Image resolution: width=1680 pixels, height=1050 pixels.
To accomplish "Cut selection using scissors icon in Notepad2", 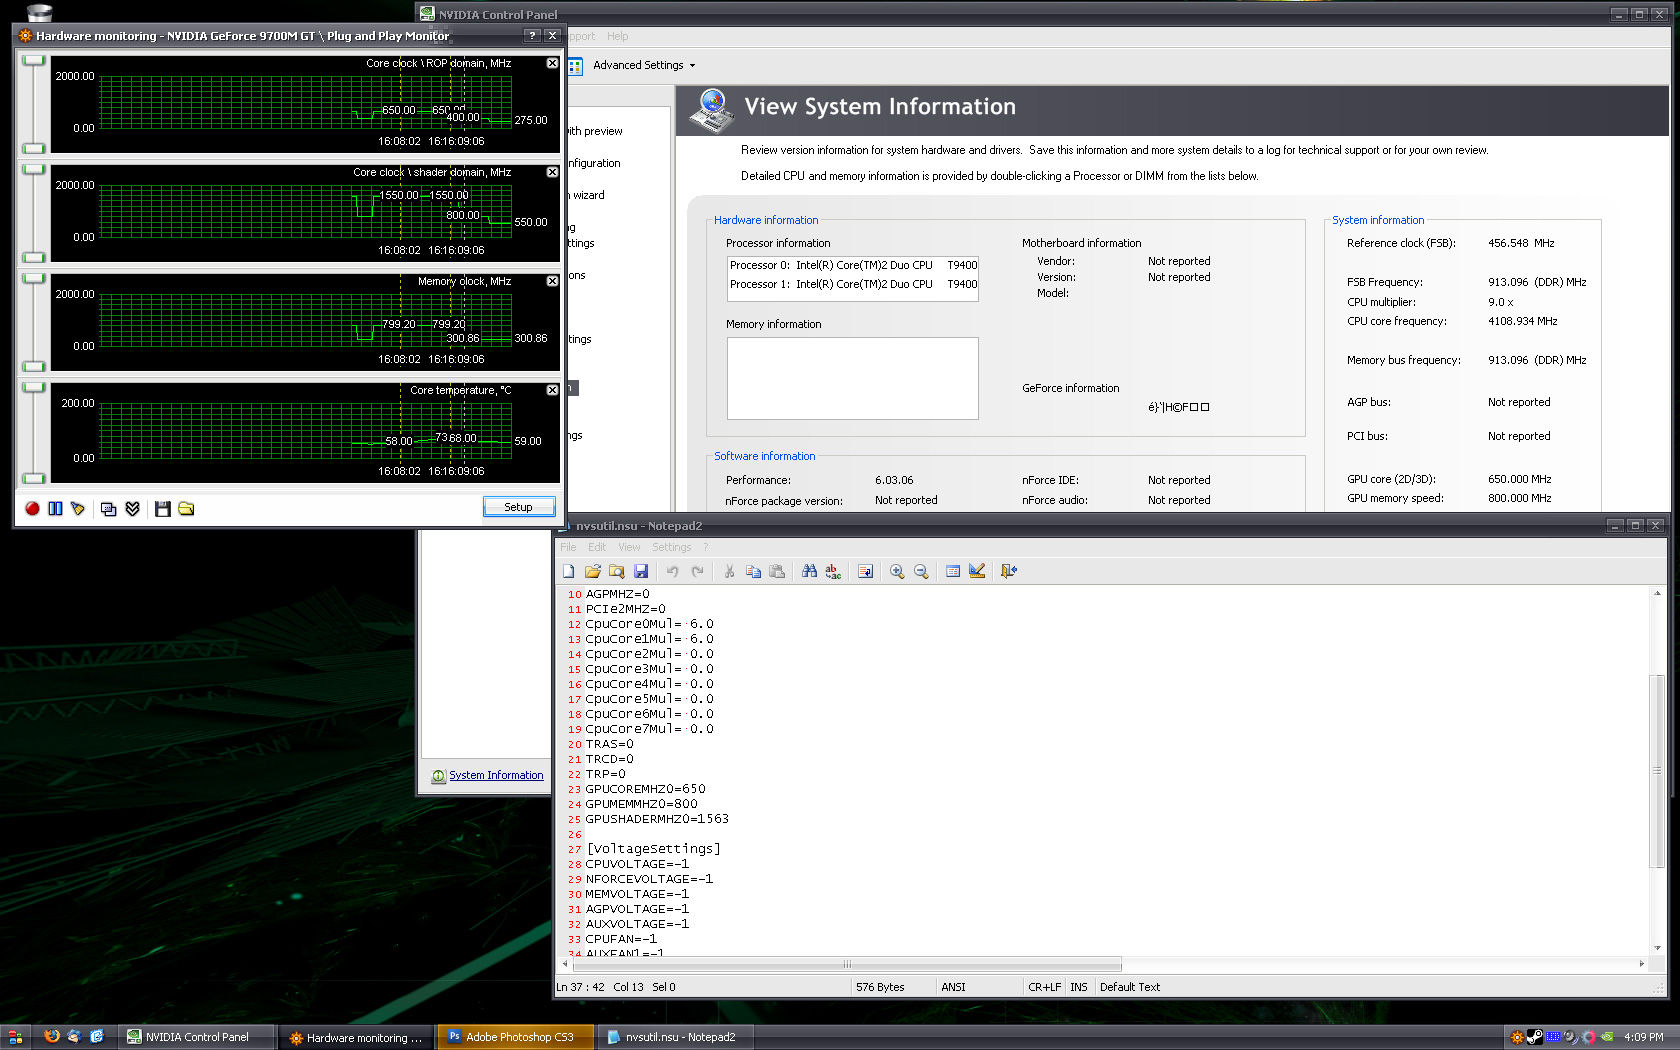I will click(x=729, y=571).
